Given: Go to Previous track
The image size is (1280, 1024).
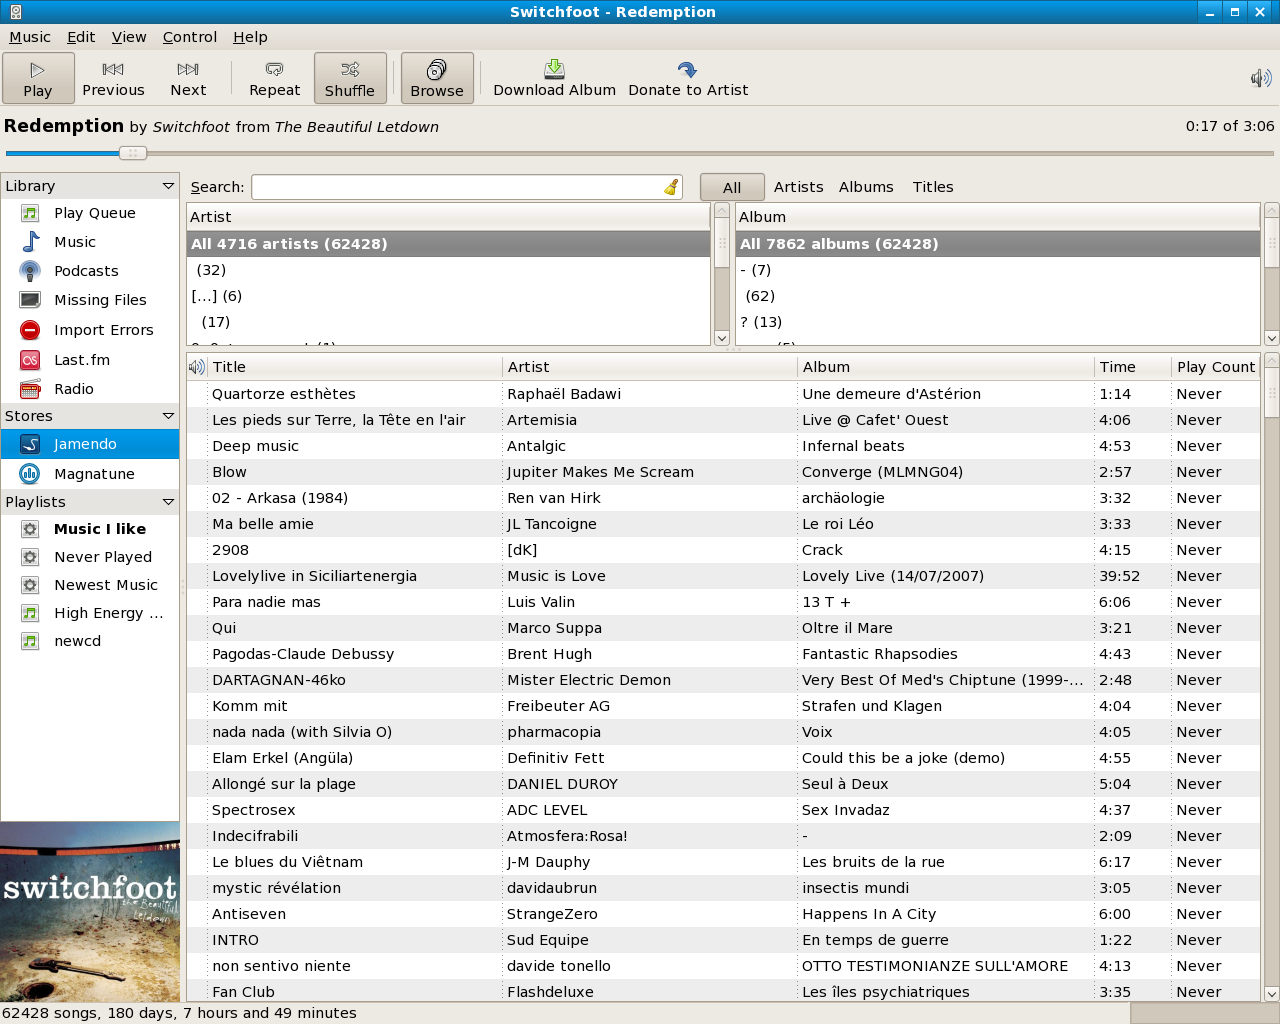Looking at the screenshot, I should (x=113, y=78).
